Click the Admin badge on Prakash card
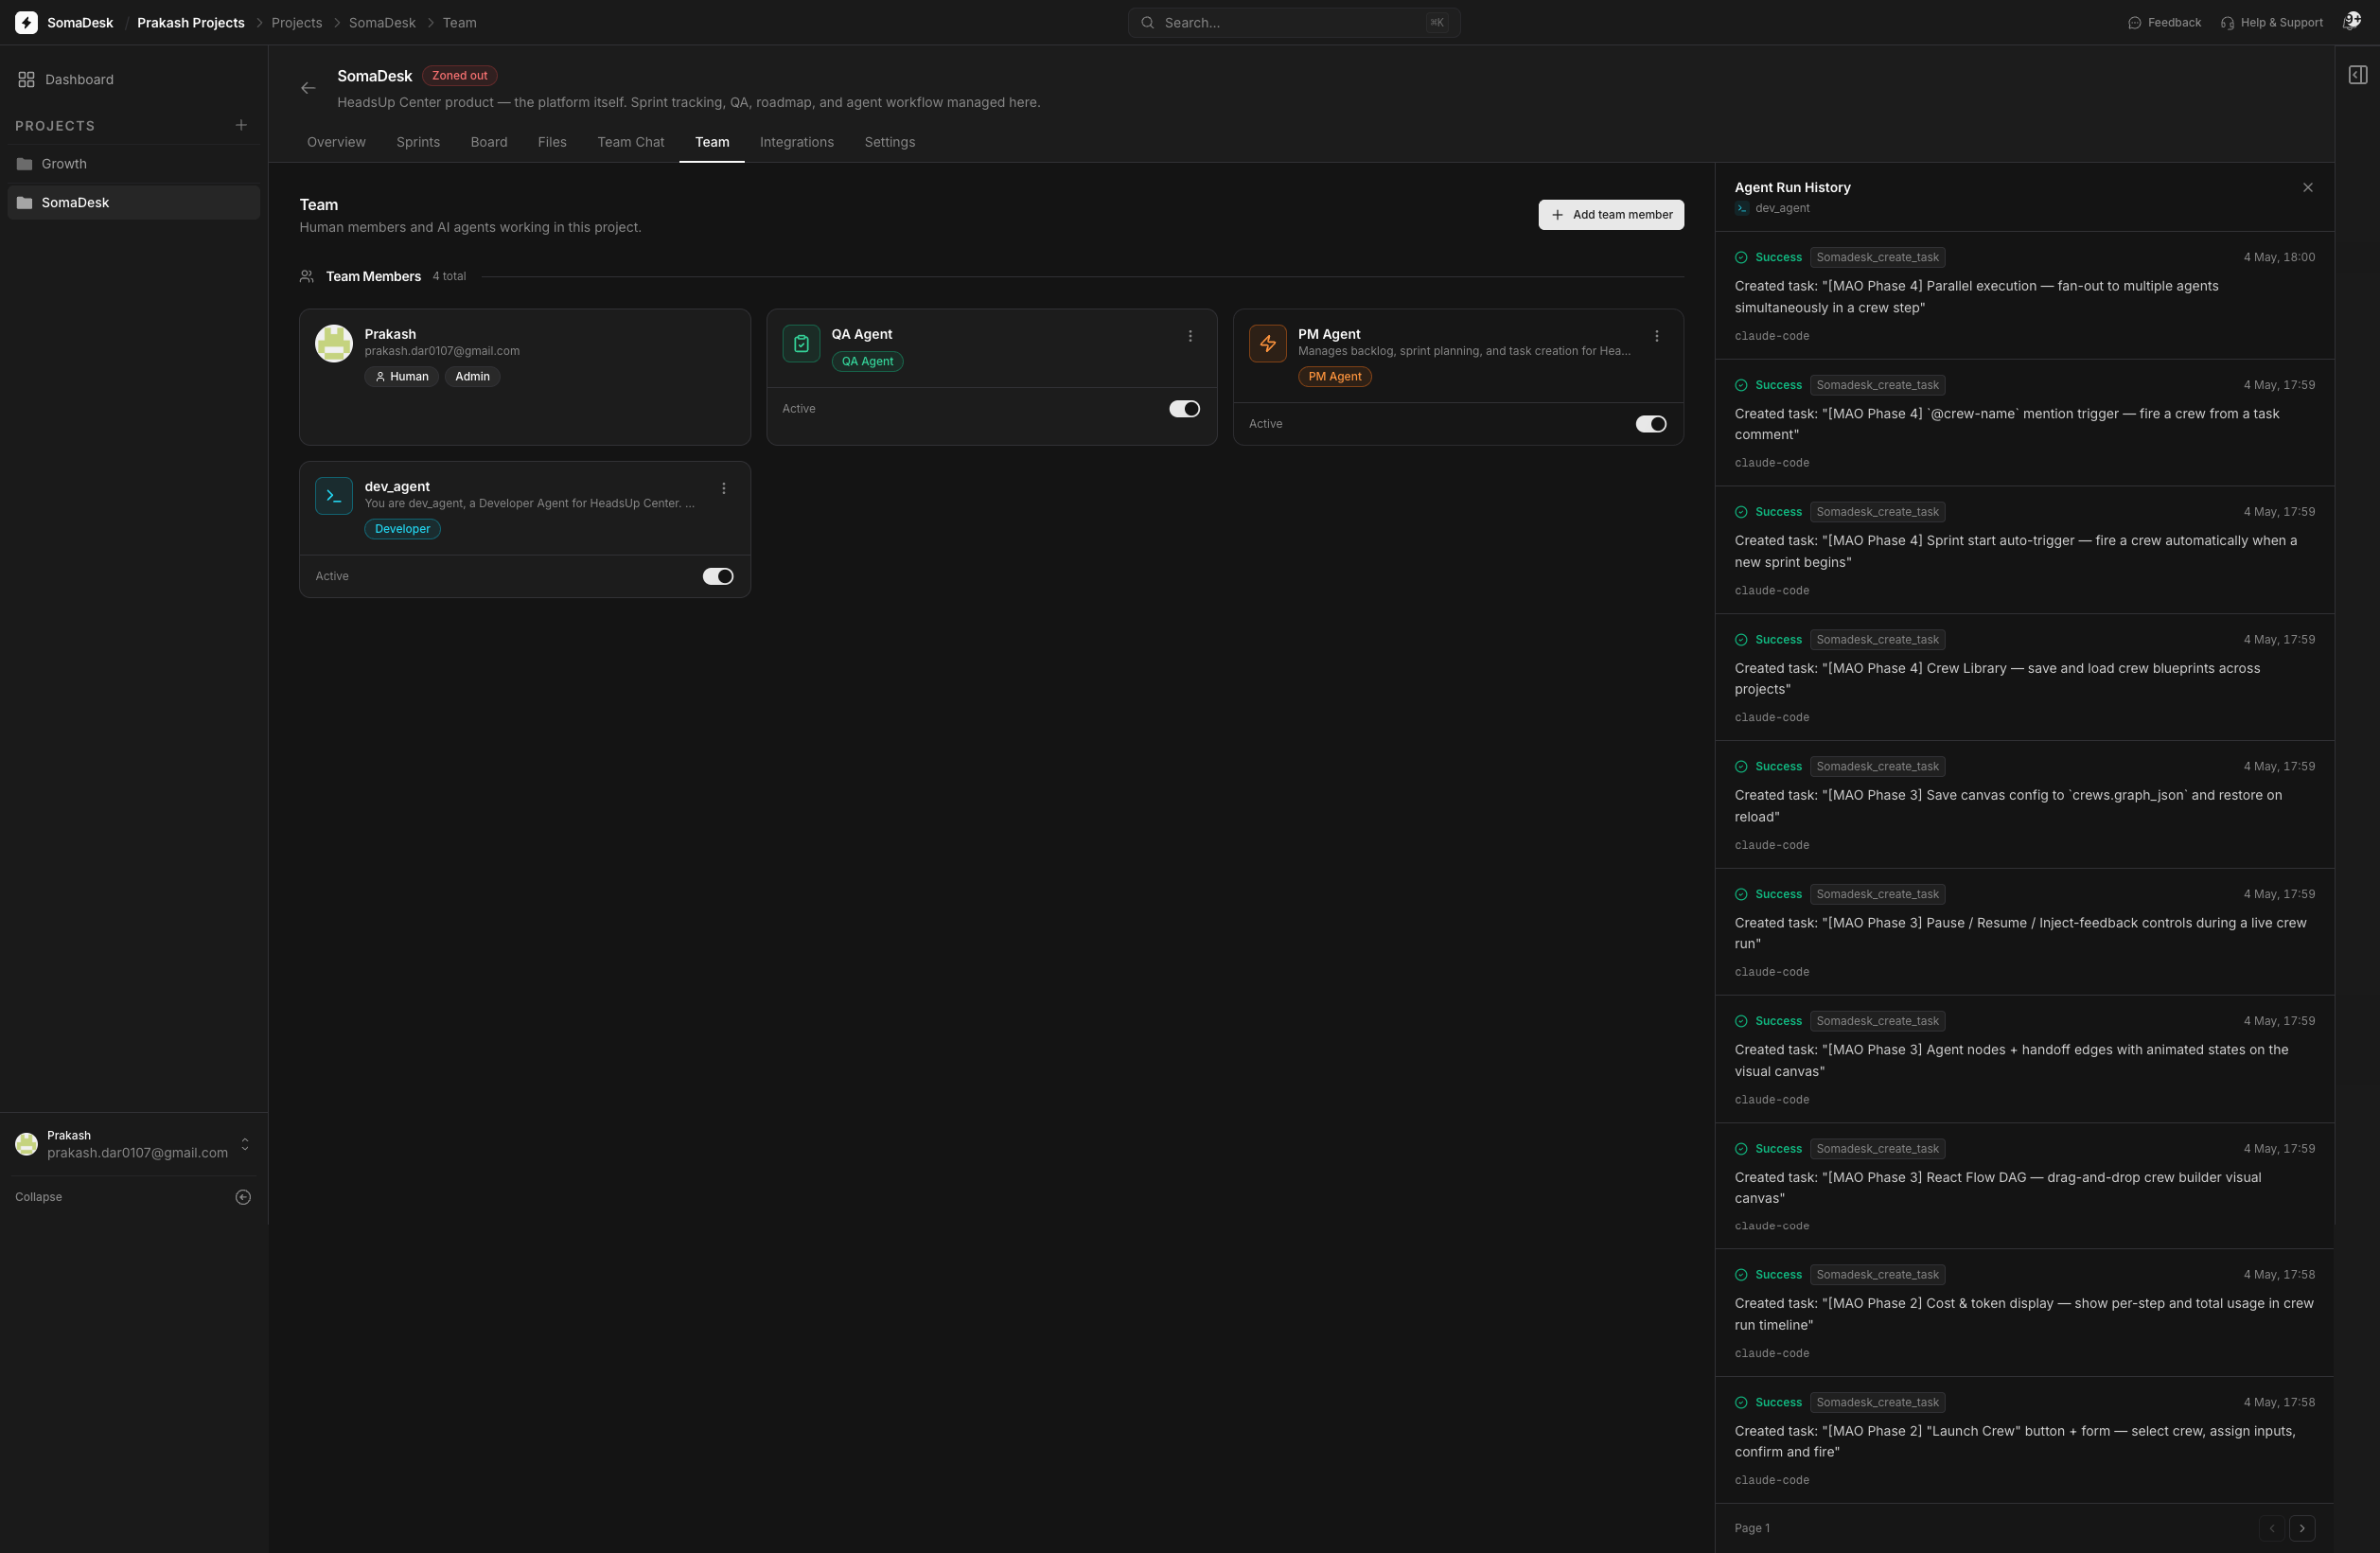Image resolution: width=2380 pixels, height=1553 pixels. tap(472, 376)
